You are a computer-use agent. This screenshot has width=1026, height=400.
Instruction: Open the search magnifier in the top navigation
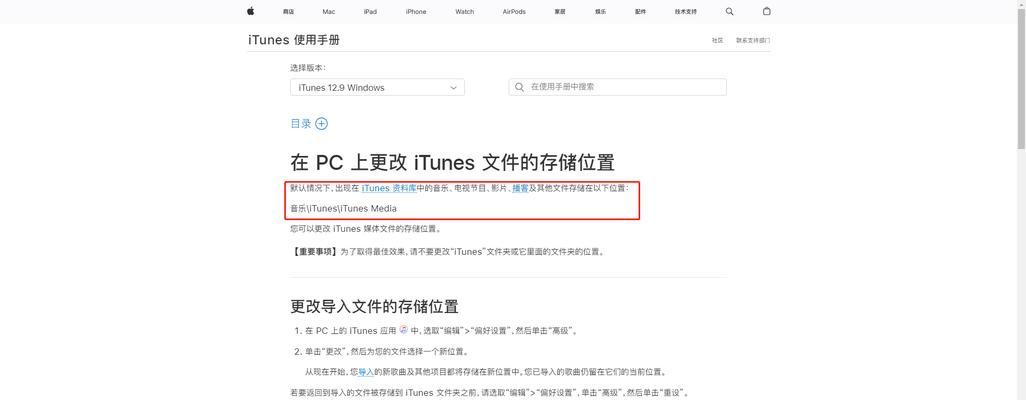point(730,11)
